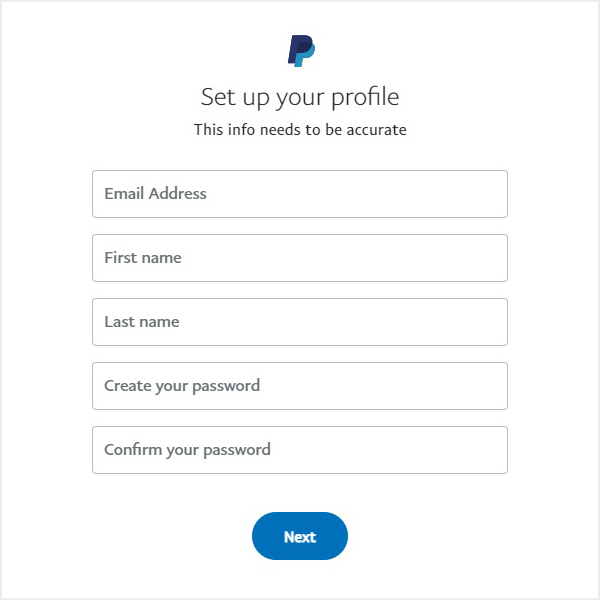Click the 'First name' placeholder label
The image size is (600, 600).
(x=143, y=258)
